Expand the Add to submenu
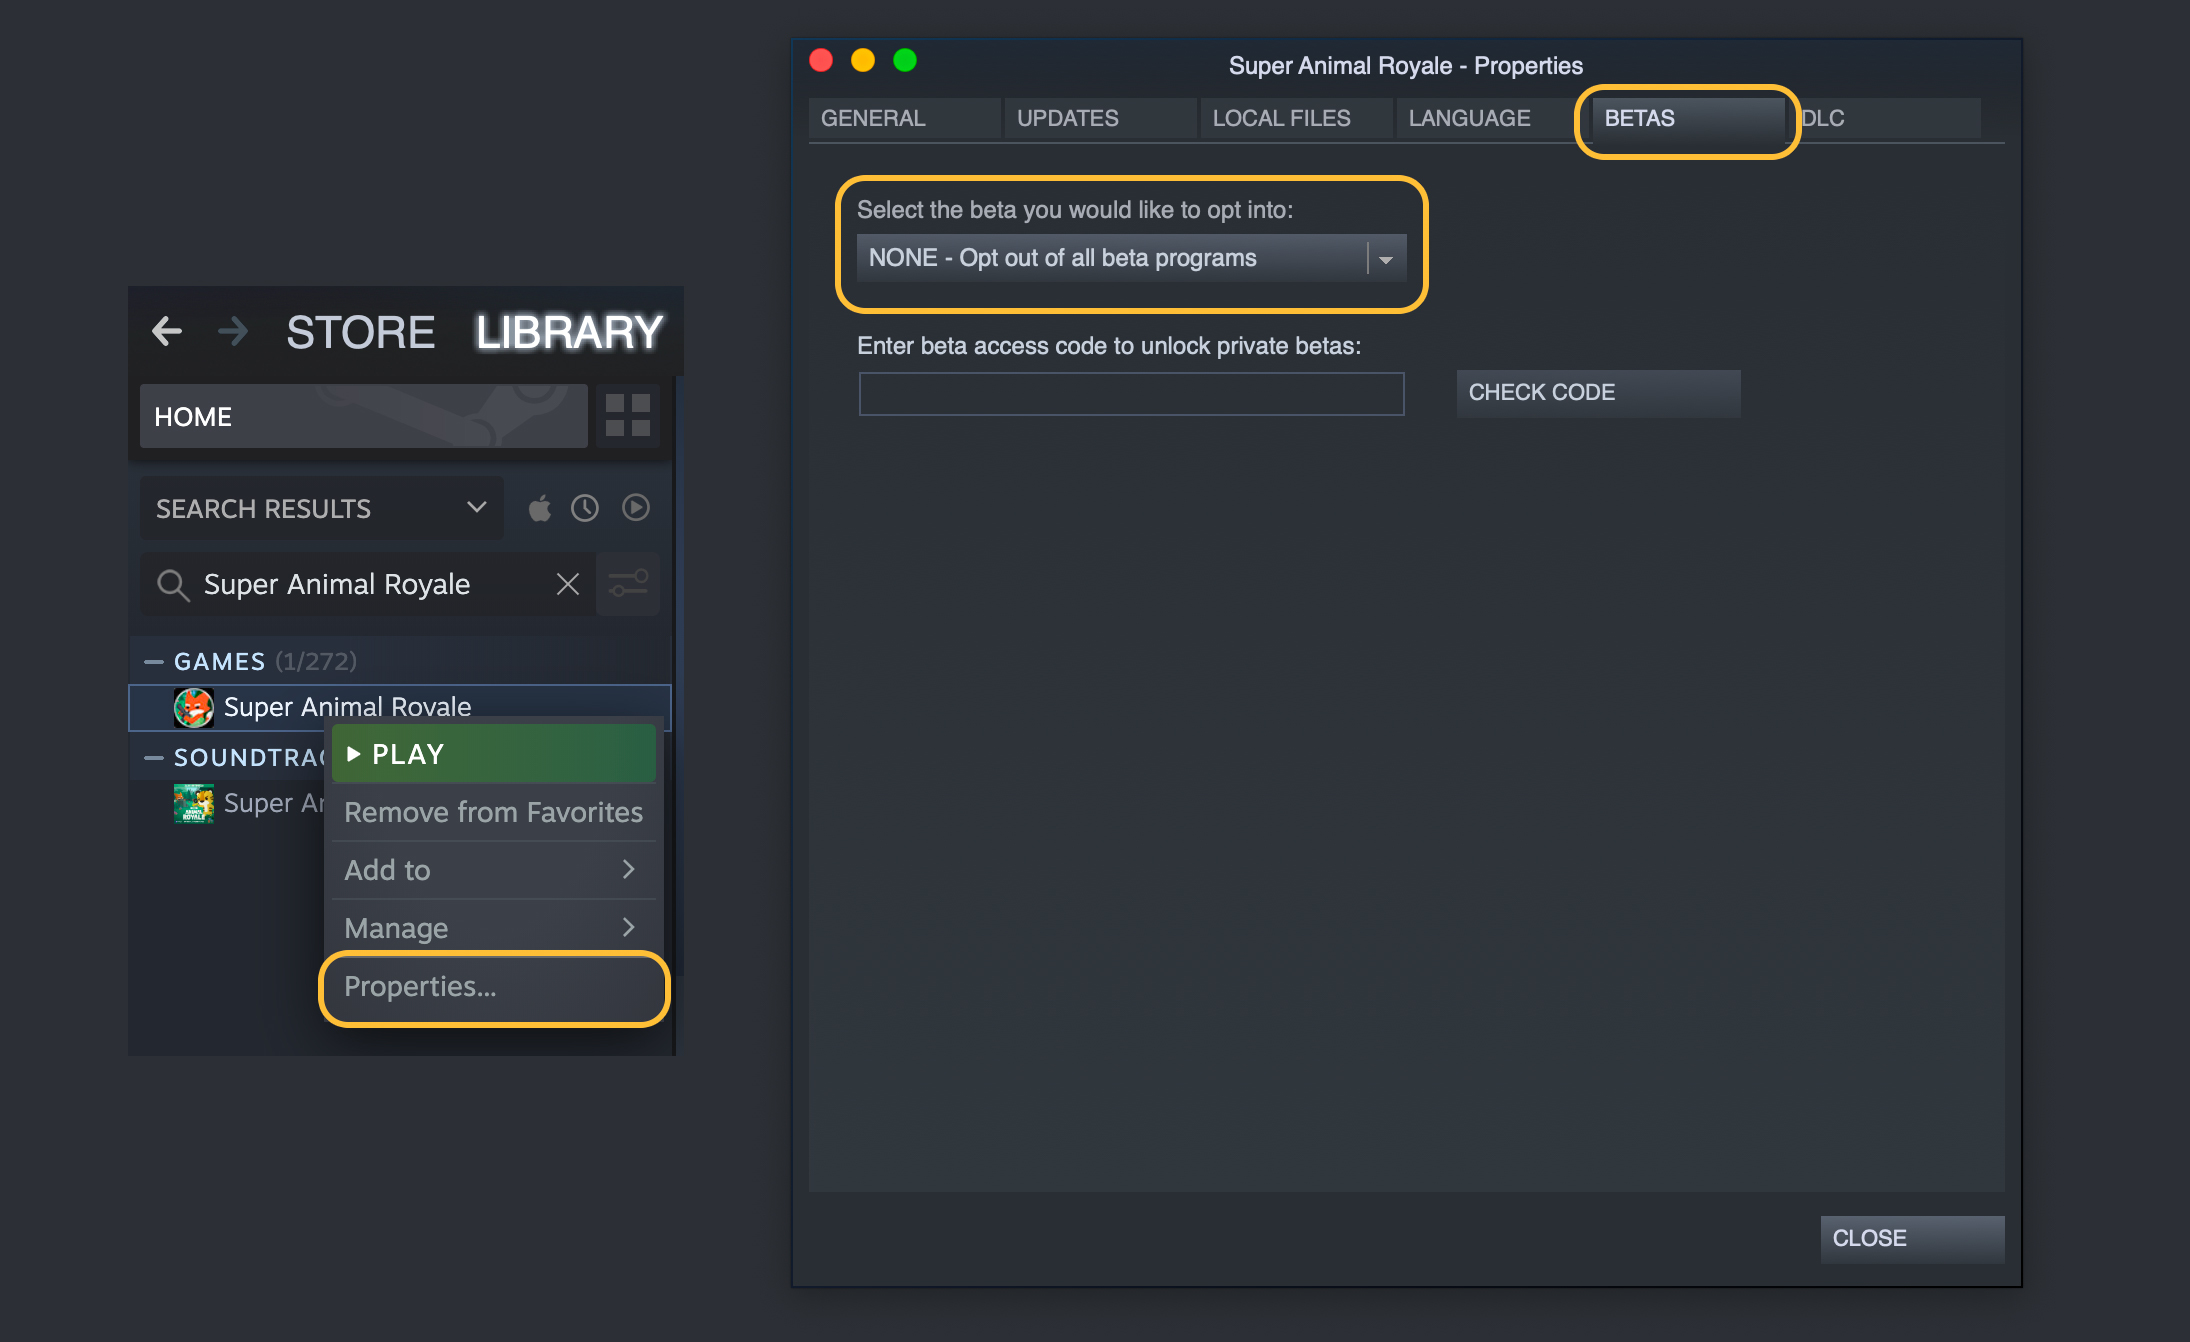Viewport: 2190px width, 1342px height. coord(494,870)
